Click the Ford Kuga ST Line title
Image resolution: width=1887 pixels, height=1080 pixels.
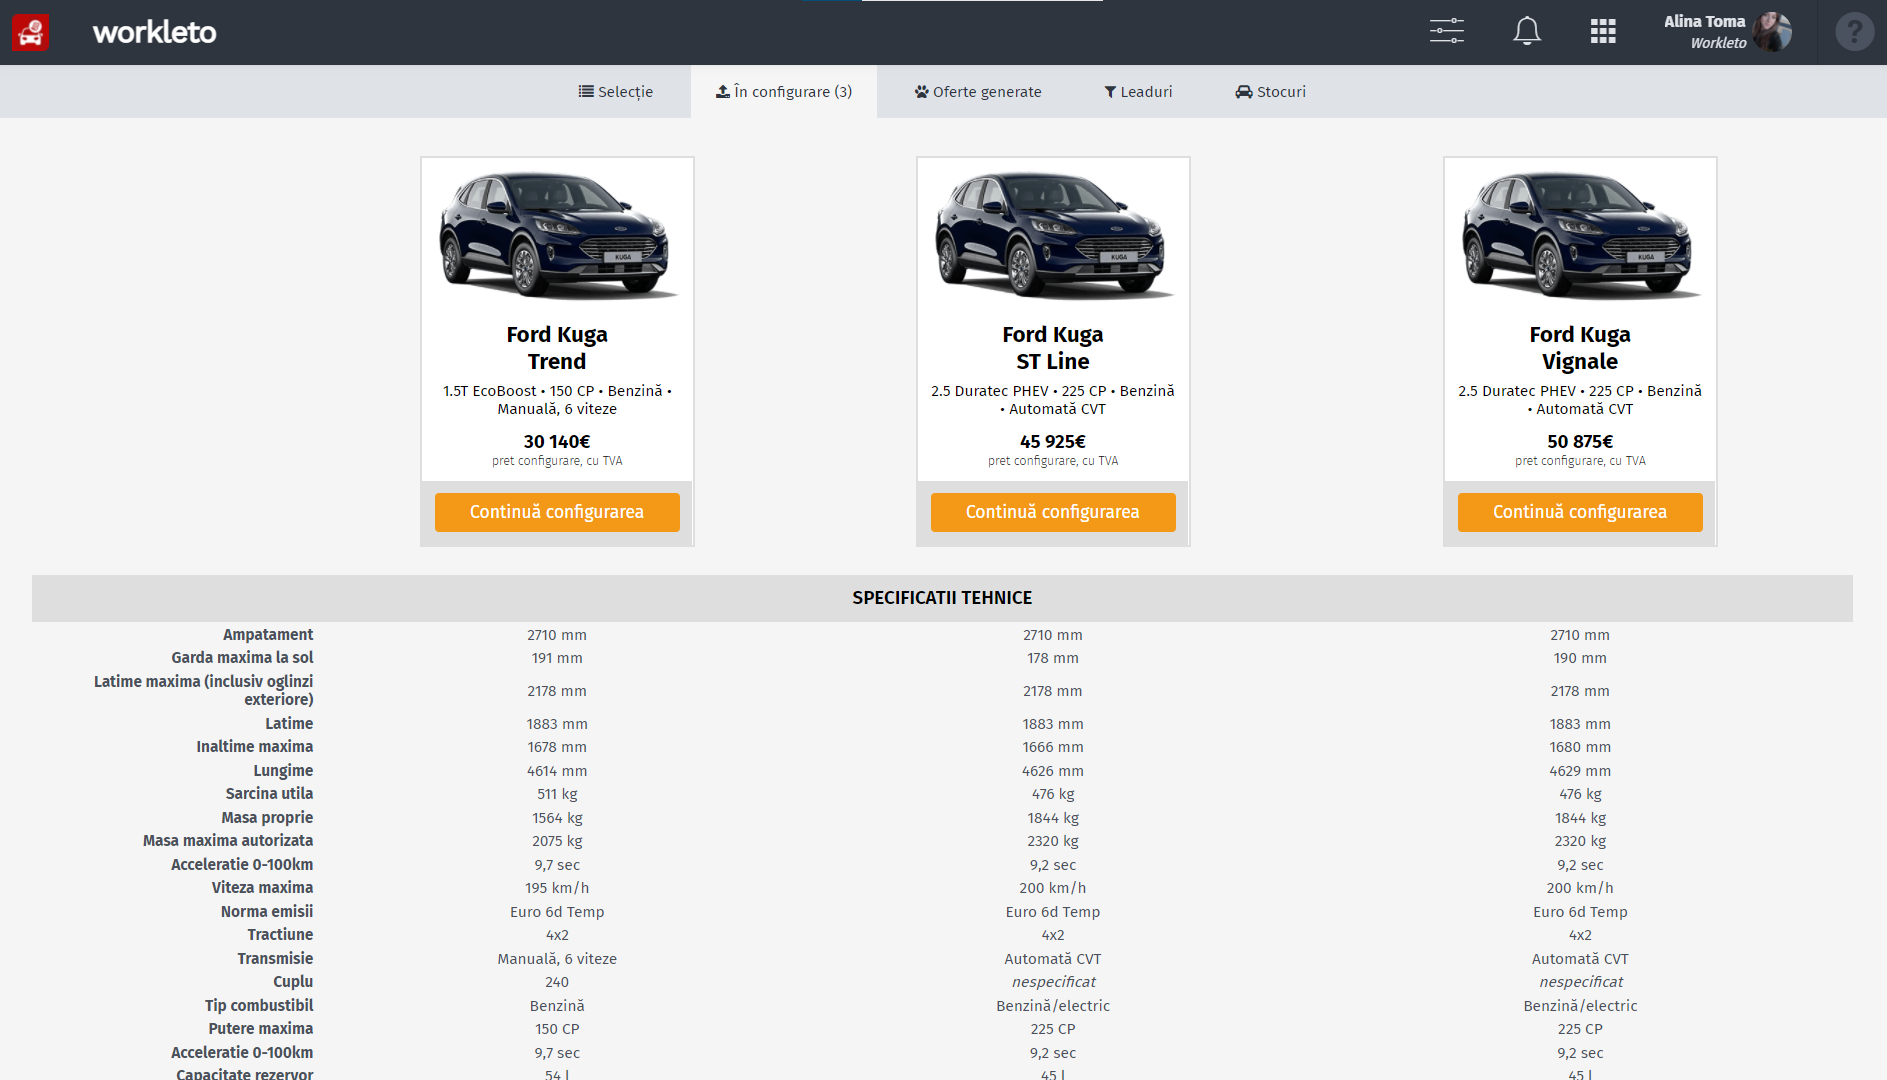pyautogui.click(x=1053, y=348)
